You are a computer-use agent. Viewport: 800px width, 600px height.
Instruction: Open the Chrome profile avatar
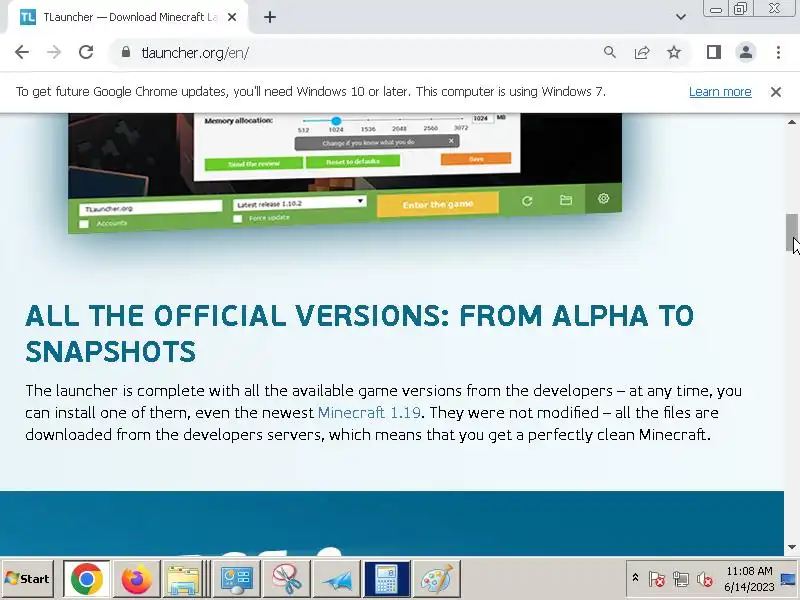(746, 52)
